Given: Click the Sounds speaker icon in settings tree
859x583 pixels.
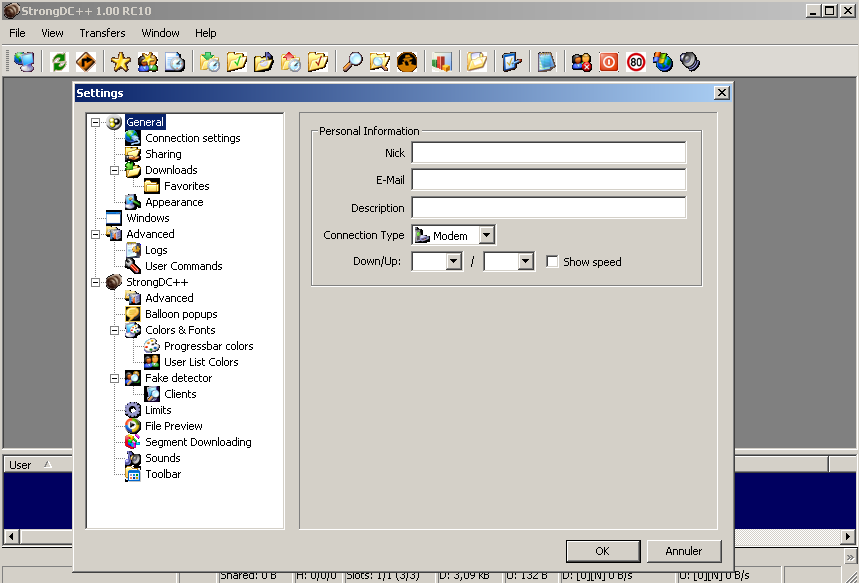Looking at the screenshot, I should (133, 458).
